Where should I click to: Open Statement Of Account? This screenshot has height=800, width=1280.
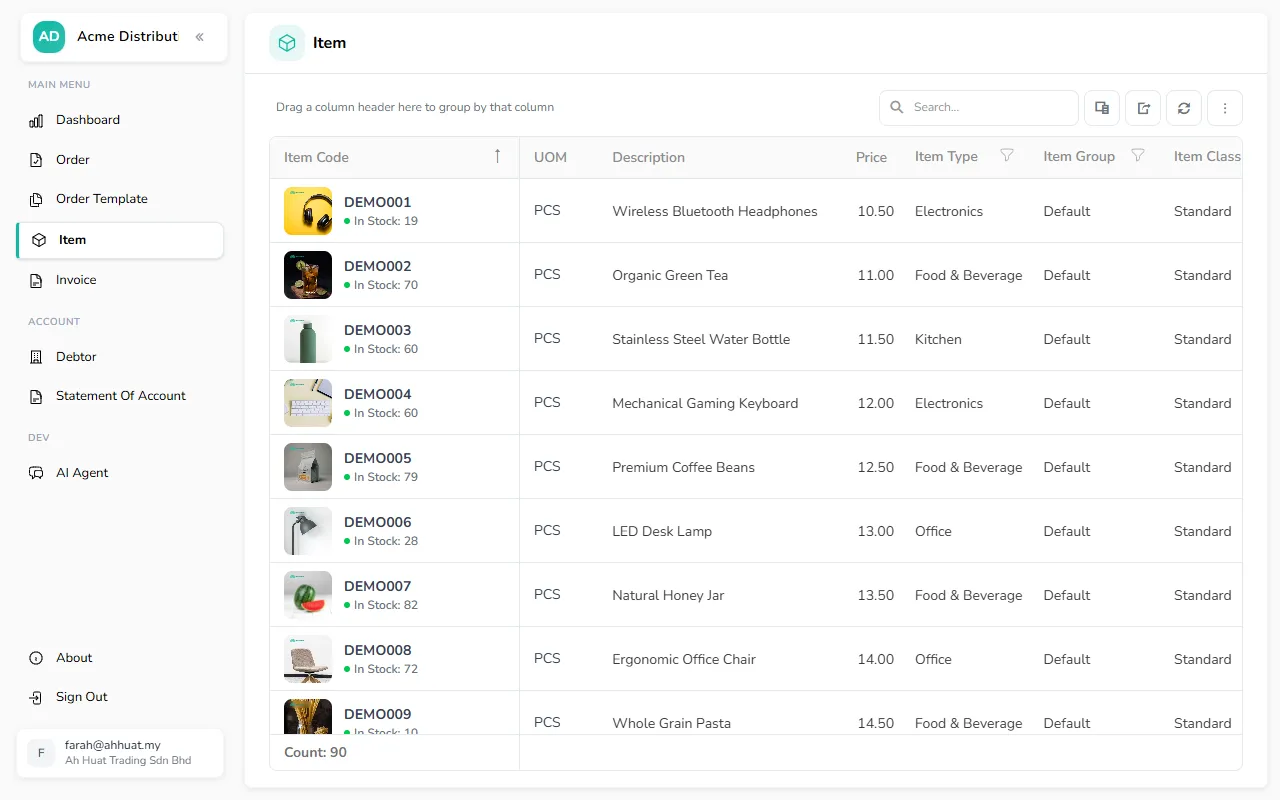(x=120, y=396)
